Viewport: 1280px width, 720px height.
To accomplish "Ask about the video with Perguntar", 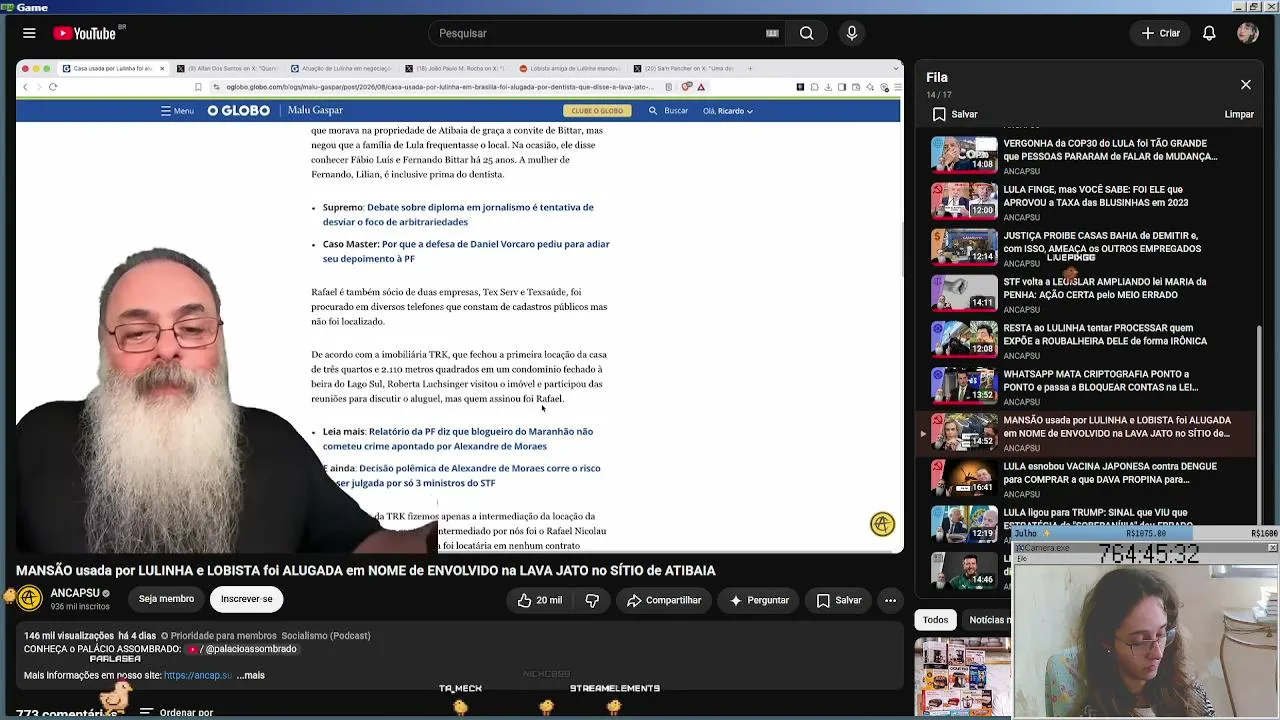I will pyautogui.click(x=760, y=600).
